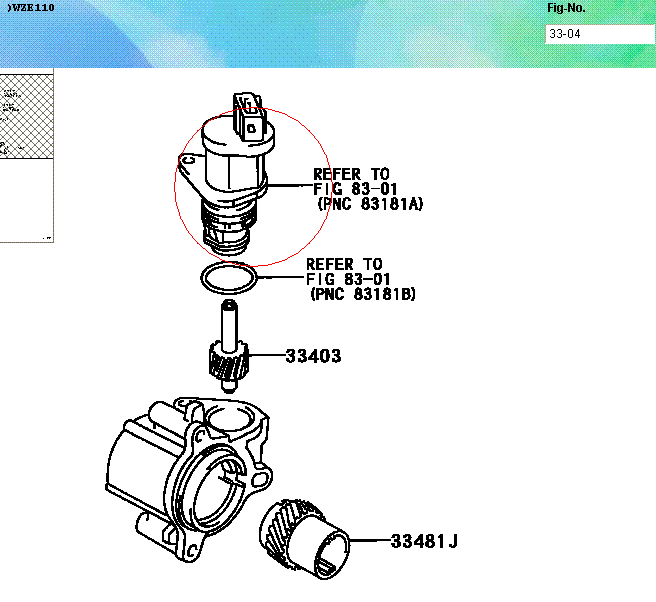
Task: Click the mounting hole on sensor flange
Action: [187, 161]
